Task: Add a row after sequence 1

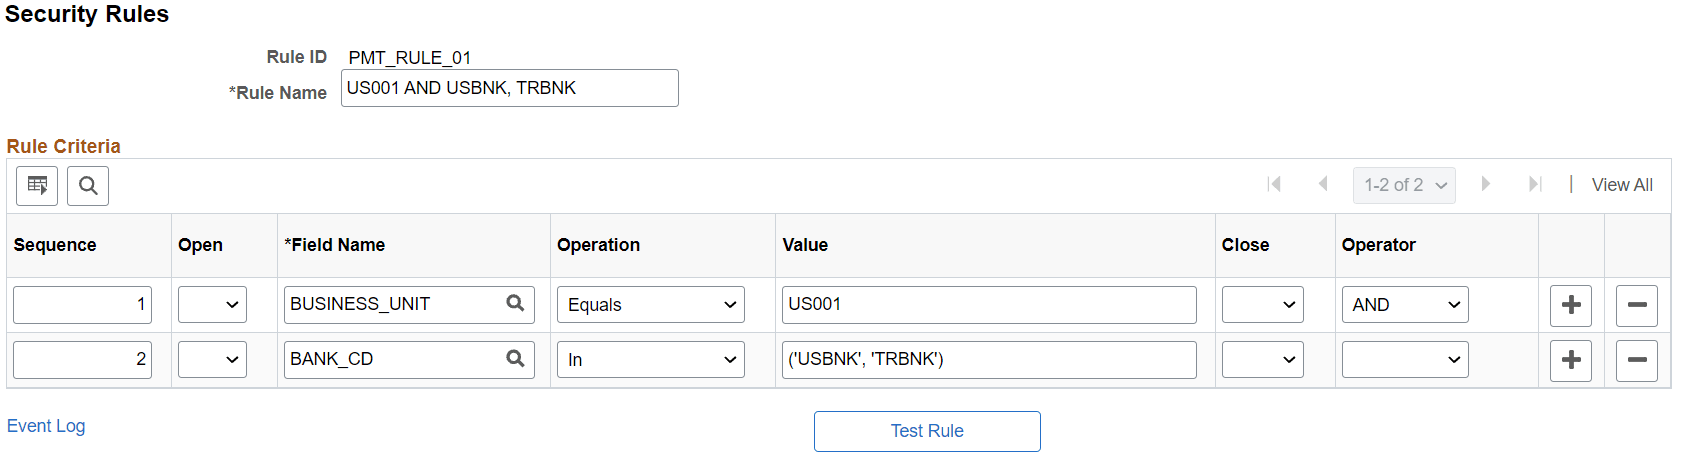Action: coord(1570,305)
